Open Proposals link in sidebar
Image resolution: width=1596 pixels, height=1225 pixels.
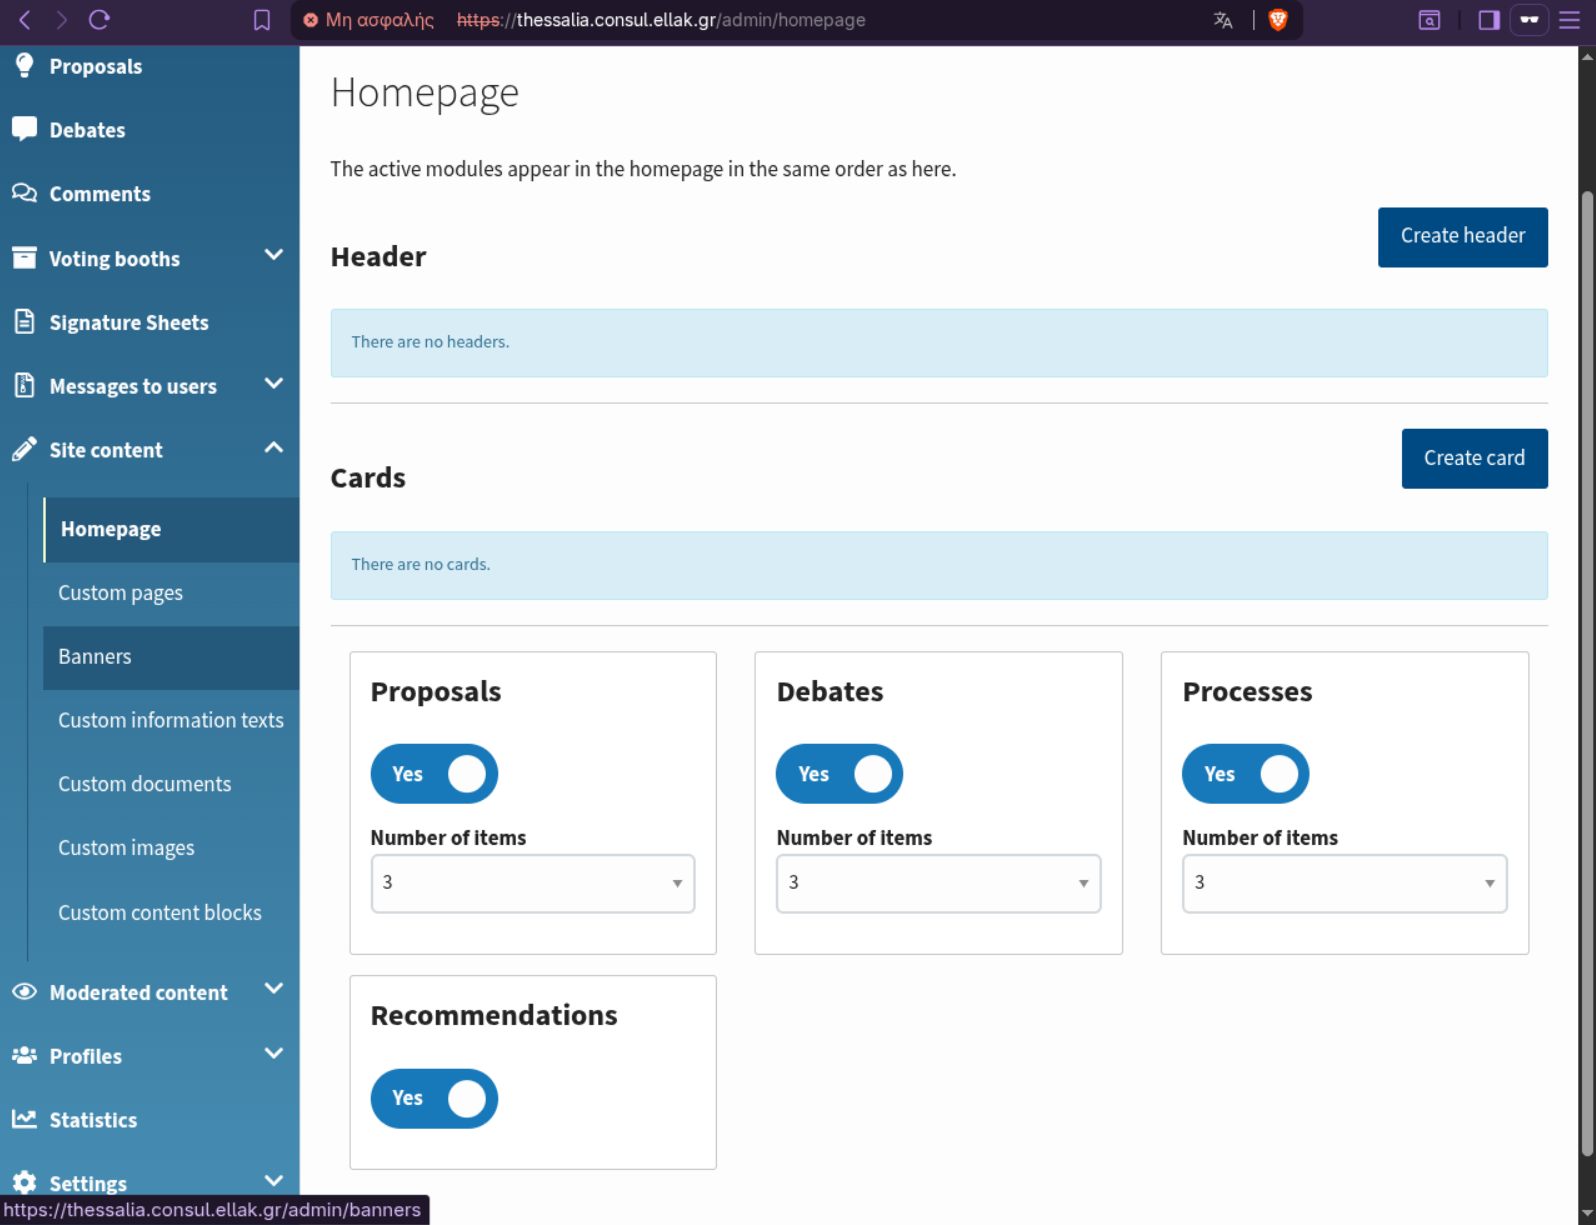96,66
